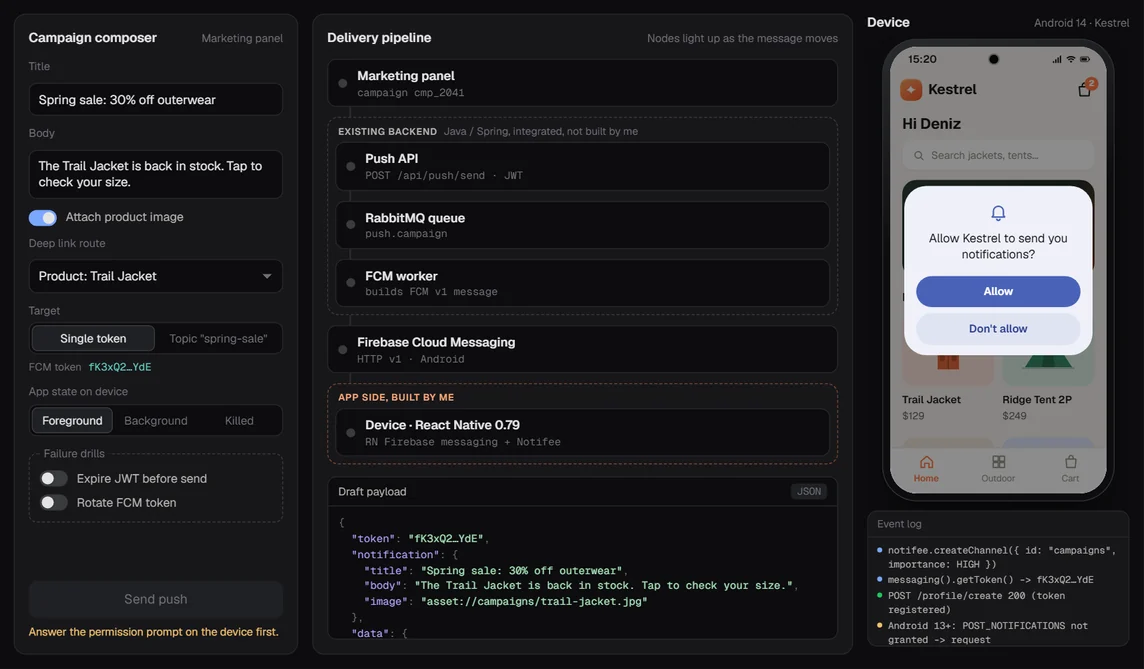Enable the Expire JWT before send drill
The image size is (1144, 669).
[x=53, y=479]
